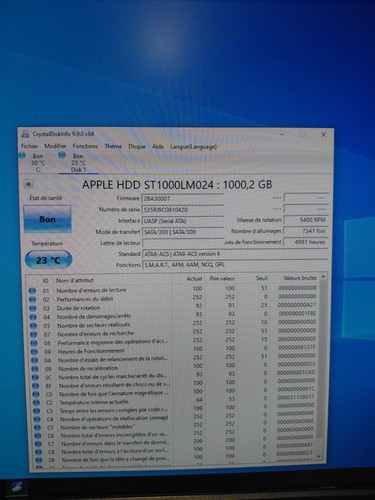Click the status icon for attribute C6
Screen dimensions: 375x500
(x=38, y=436)
